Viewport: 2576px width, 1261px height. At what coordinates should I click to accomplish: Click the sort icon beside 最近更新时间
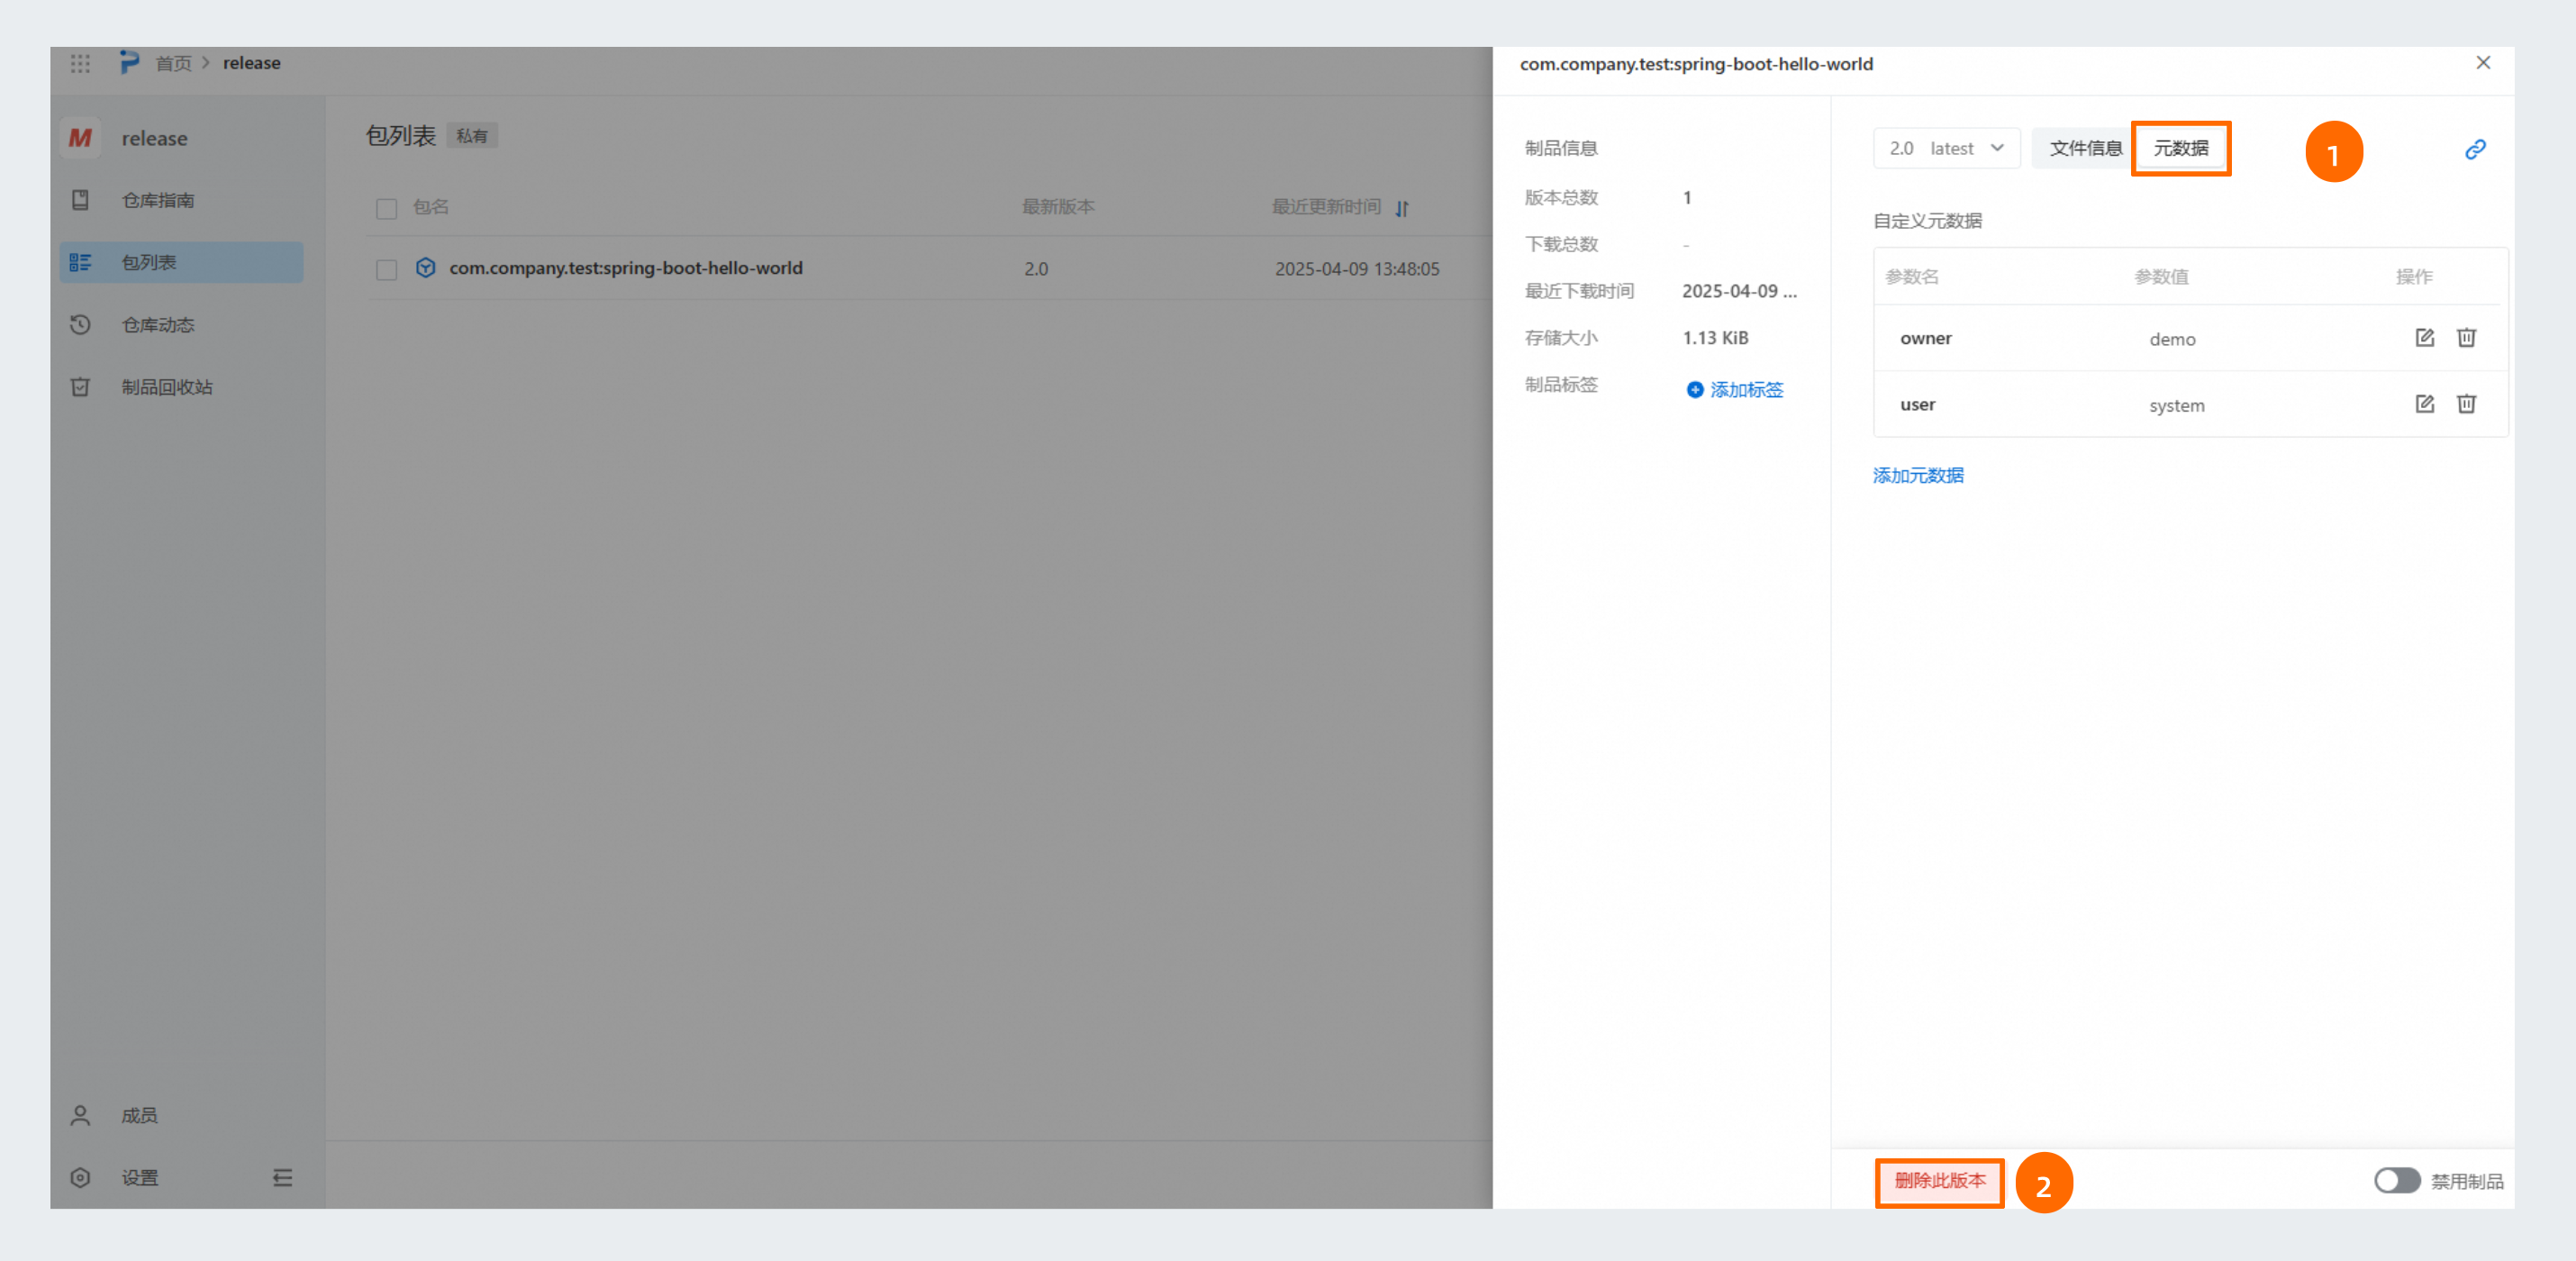pyautogui.click(x=1402, y=208)
